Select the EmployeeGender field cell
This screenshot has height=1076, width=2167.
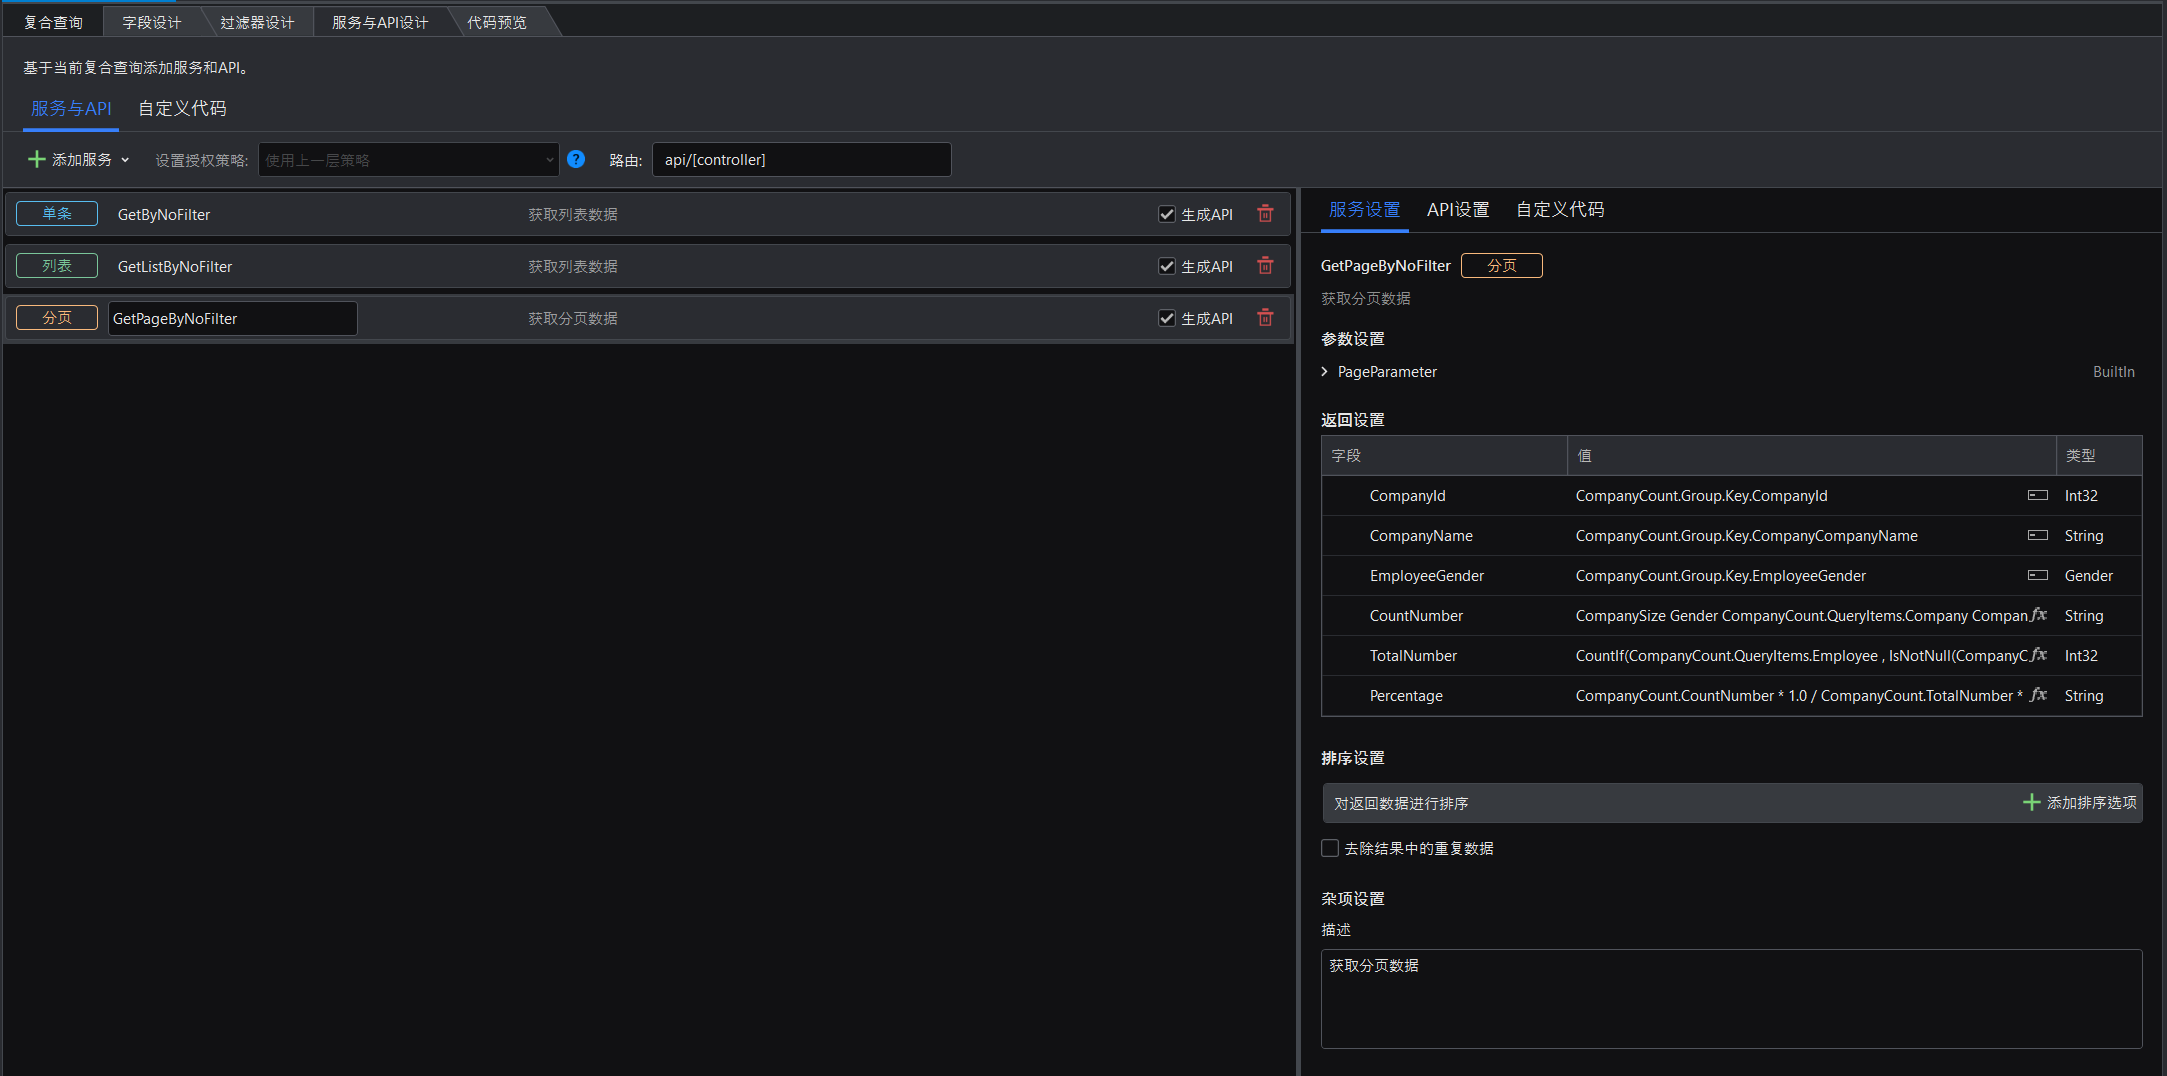pos(1427,576)
